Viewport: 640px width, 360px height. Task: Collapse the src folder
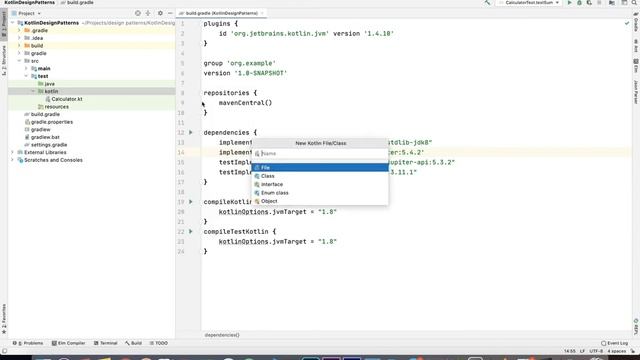click(19, 61)
